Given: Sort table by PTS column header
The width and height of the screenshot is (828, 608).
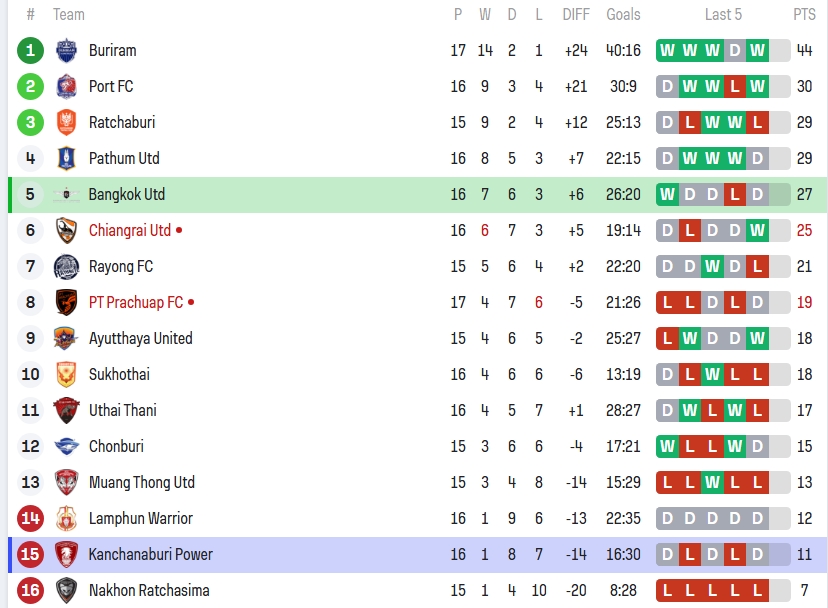Looking at the screenshot, I should [804, 14].
